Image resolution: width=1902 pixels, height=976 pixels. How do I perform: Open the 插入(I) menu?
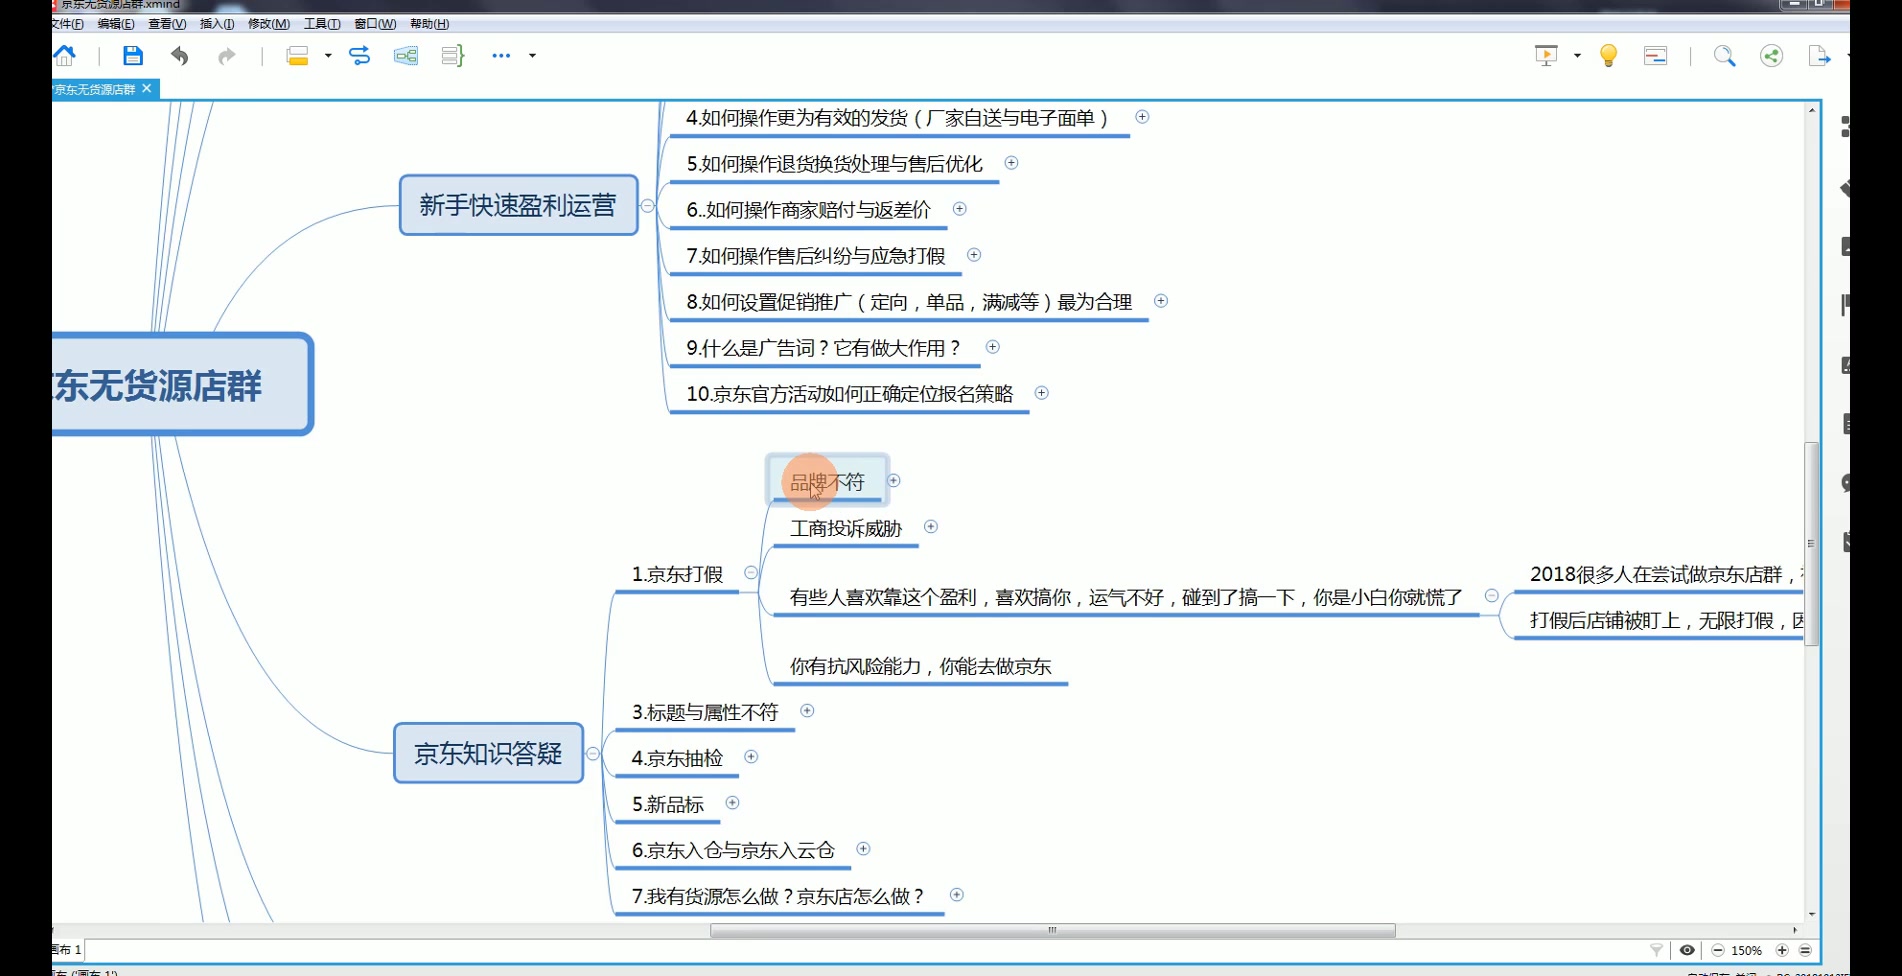point(217,24)
